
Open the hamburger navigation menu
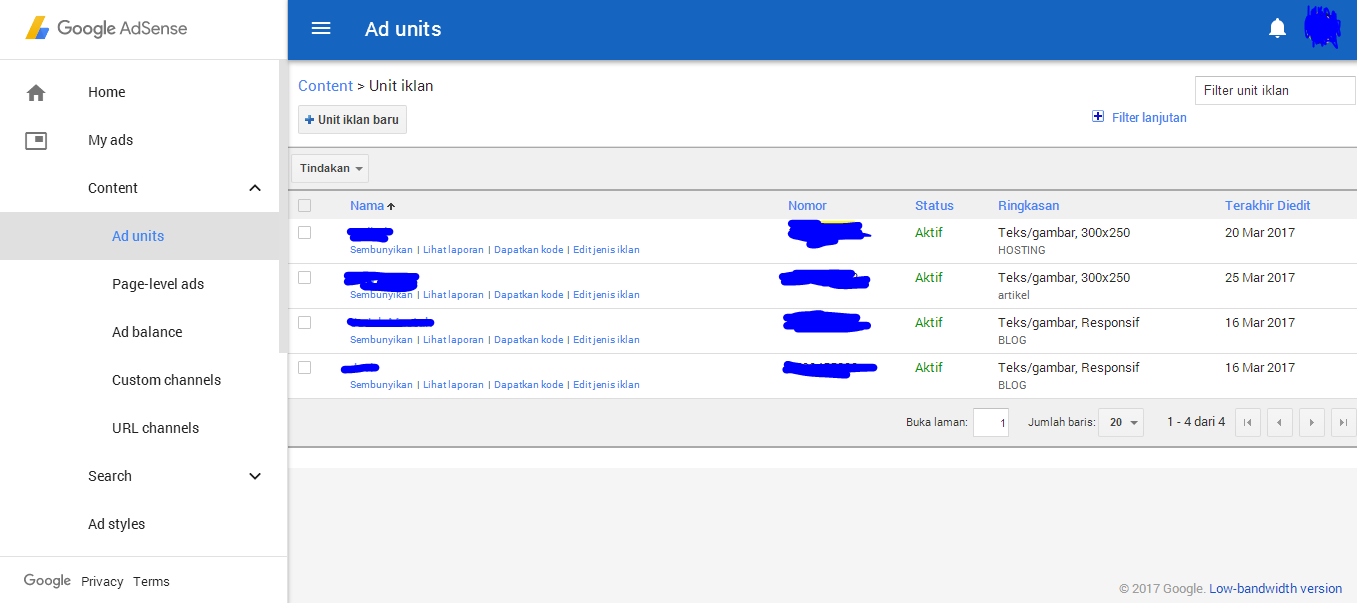click(x=320, y=28)
